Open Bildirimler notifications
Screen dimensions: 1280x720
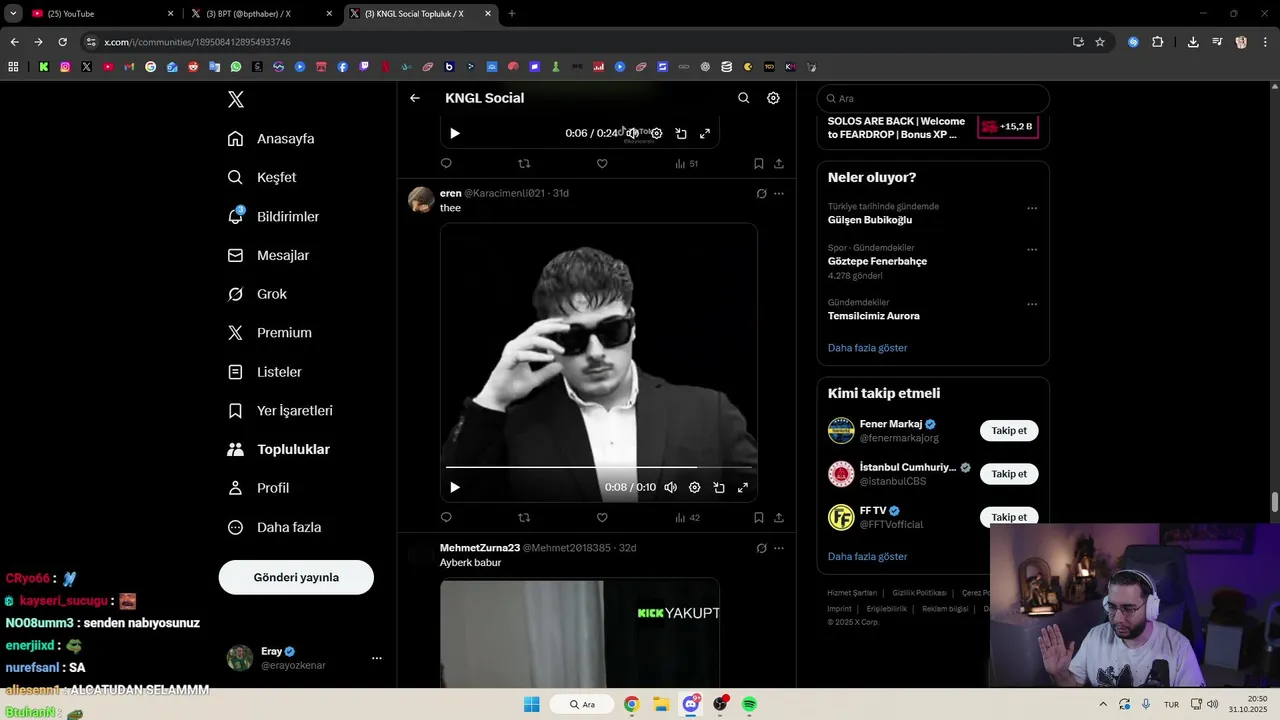(x=273, y=216)
